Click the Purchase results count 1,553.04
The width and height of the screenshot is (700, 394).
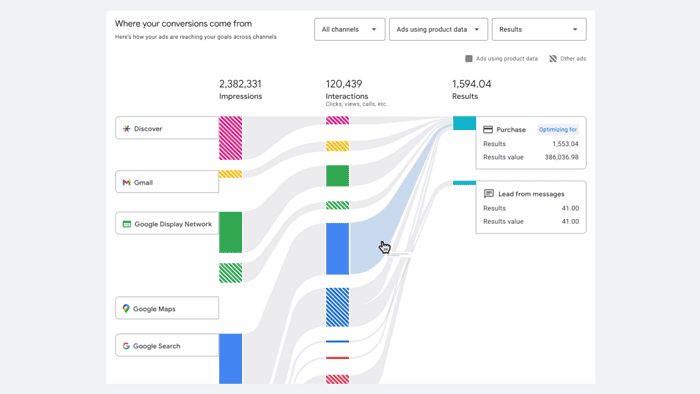pyautogui.click(x=565, y=144)
